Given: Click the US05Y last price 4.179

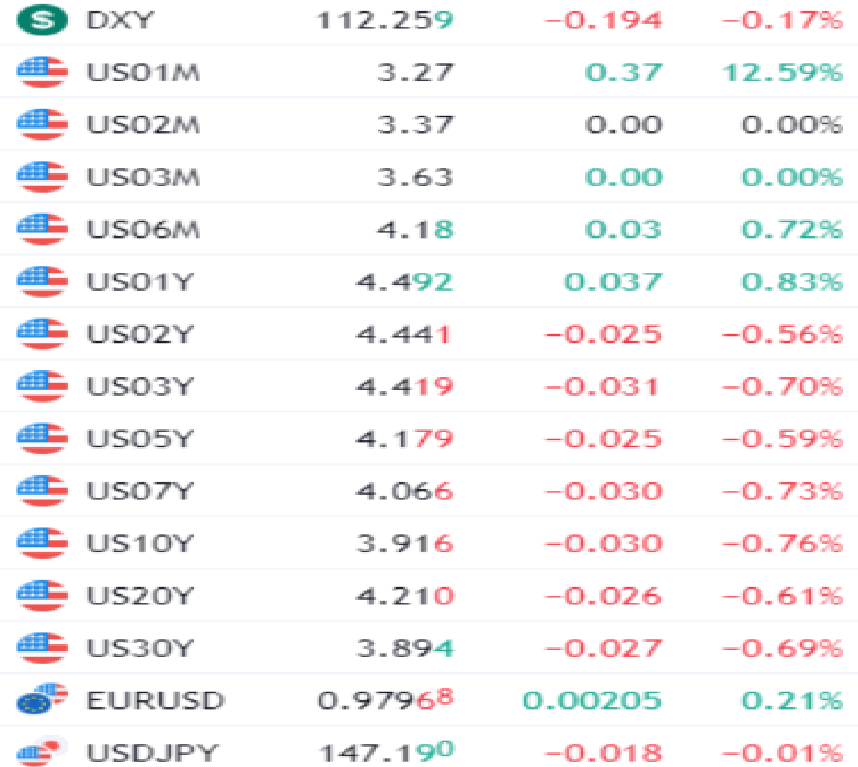Looking at the screenshot, I should tap(404, 439).
